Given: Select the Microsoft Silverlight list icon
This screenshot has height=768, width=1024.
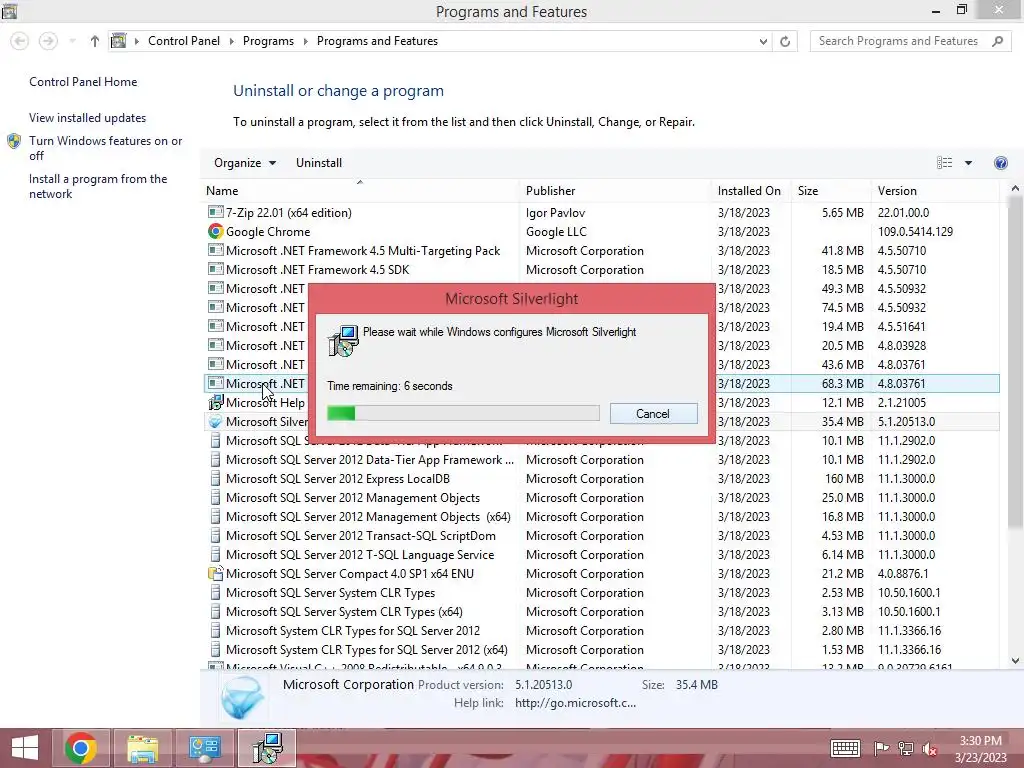Looking at the screenshot, I should coord(216,421).
